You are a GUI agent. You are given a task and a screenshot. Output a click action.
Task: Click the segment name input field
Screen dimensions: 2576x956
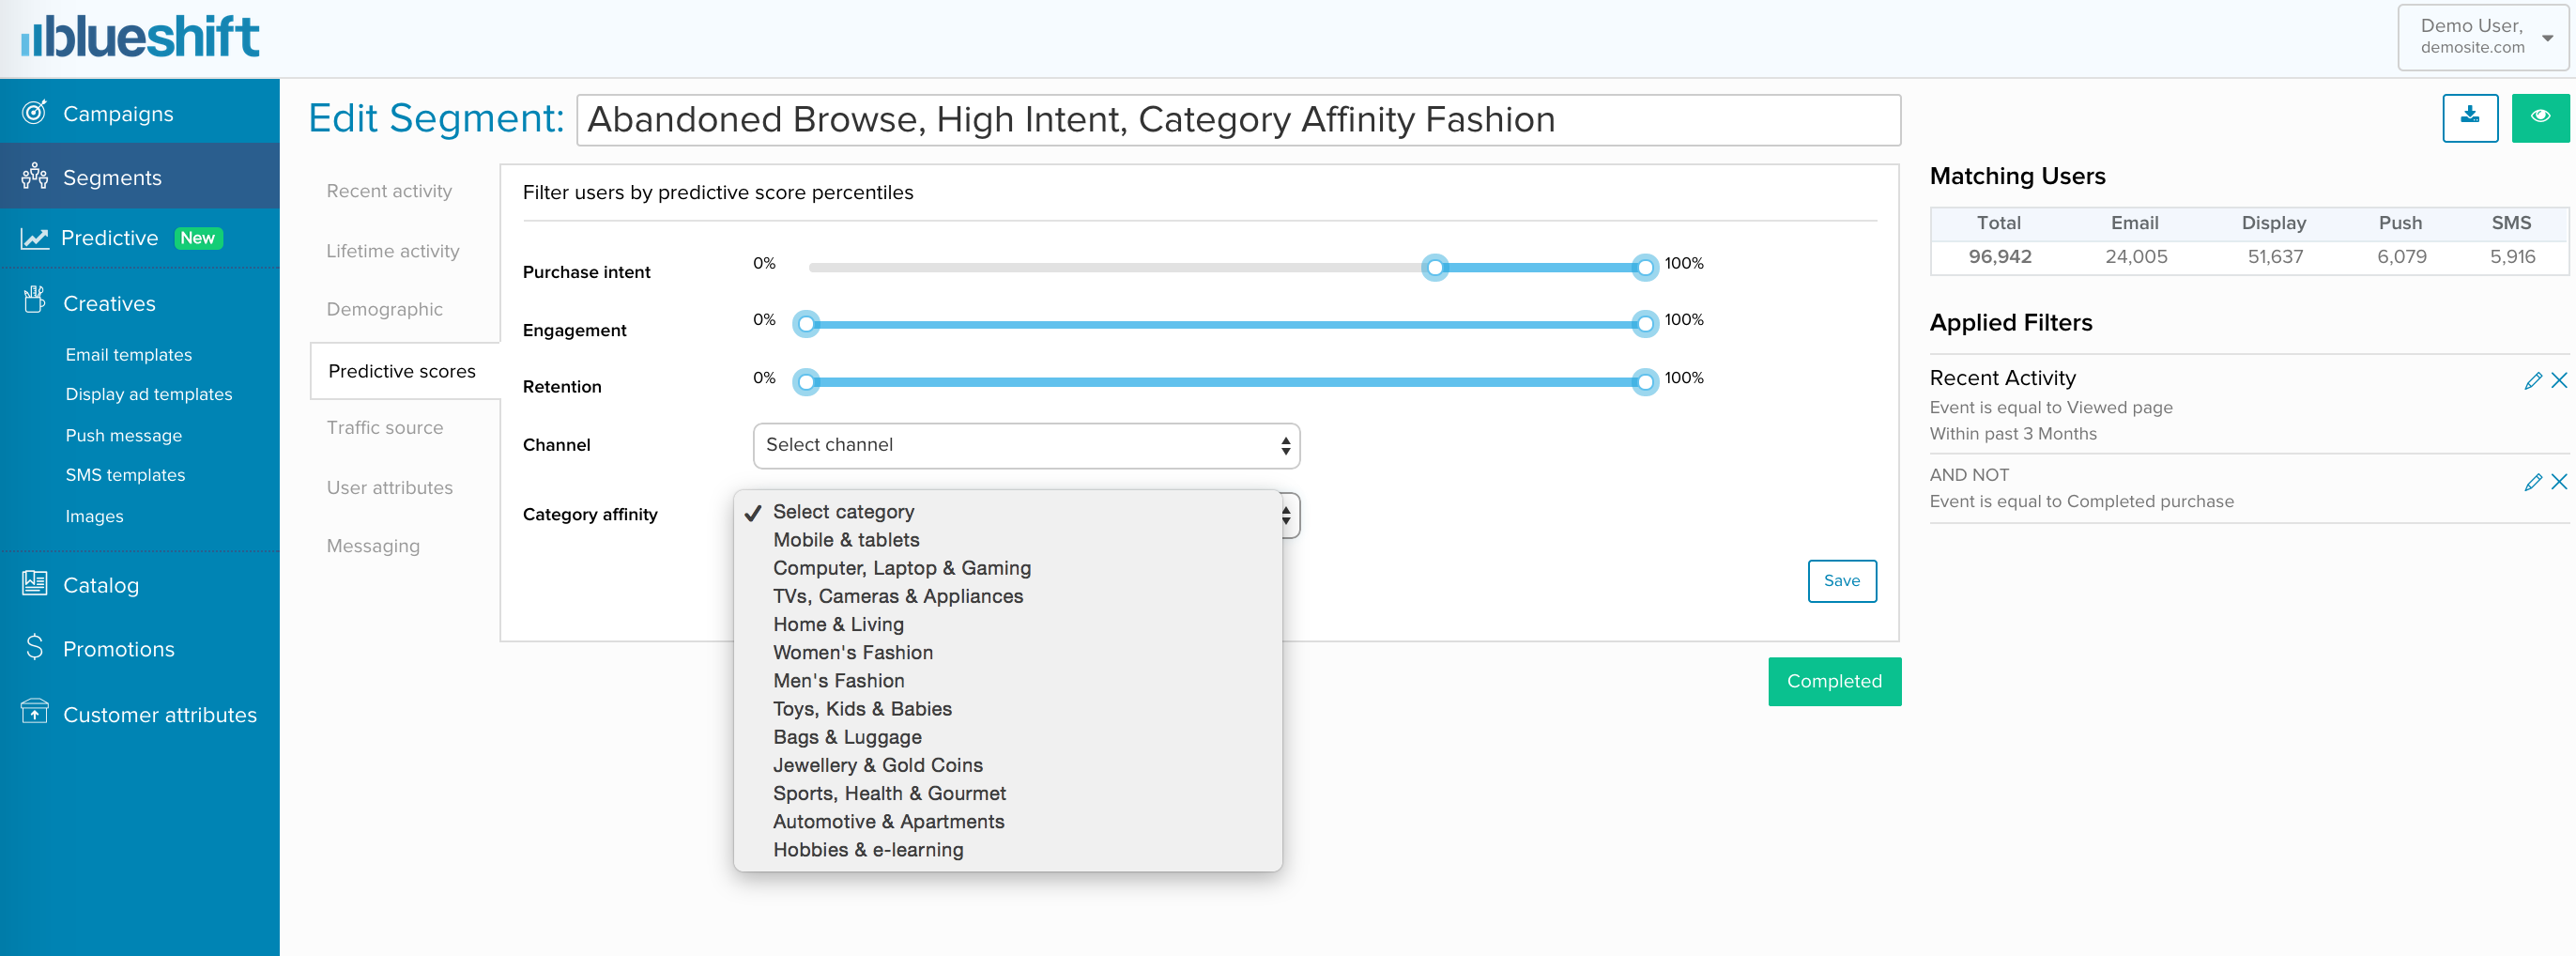(x=1237, y=120)
